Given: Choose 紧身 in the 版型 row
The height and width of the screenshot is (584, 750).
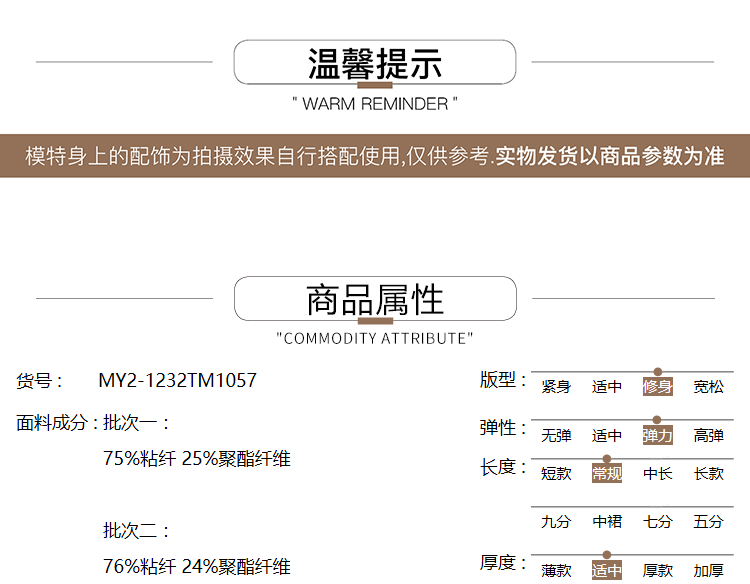Looking at the screenshot, I should (556, 387).
